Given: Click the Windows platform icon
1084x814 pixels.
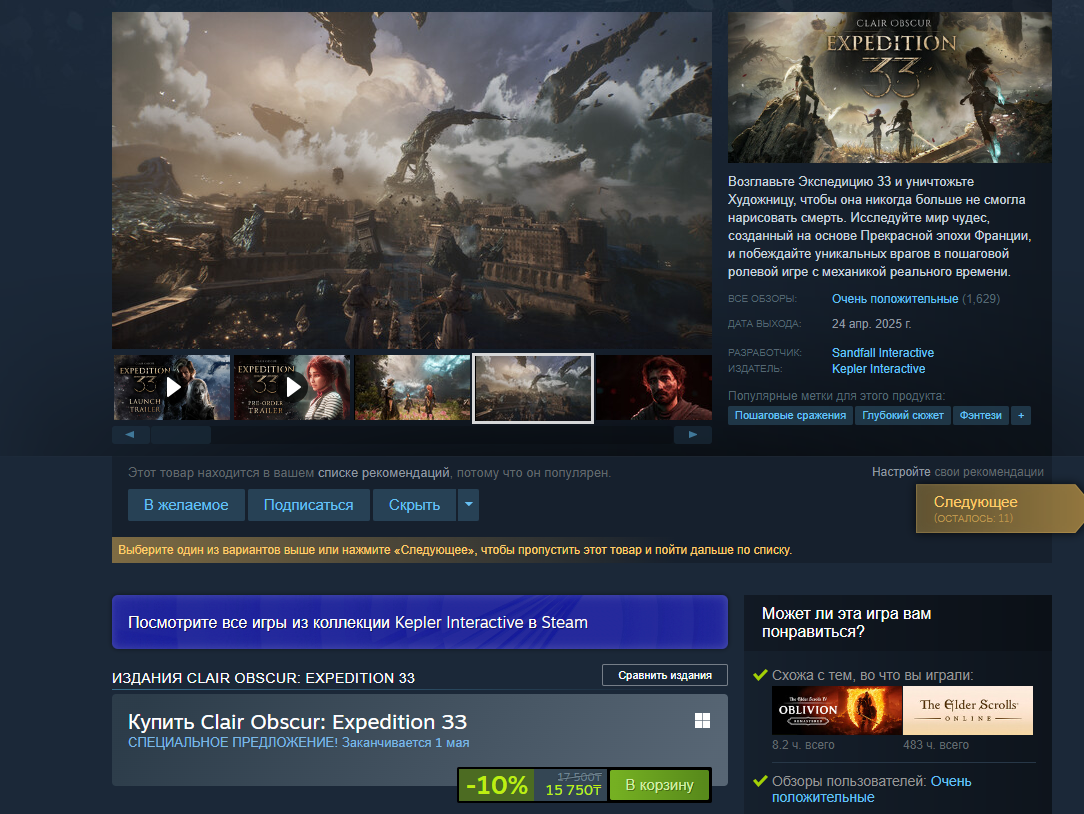Looking at the screenshot, I should pos(702,721).
